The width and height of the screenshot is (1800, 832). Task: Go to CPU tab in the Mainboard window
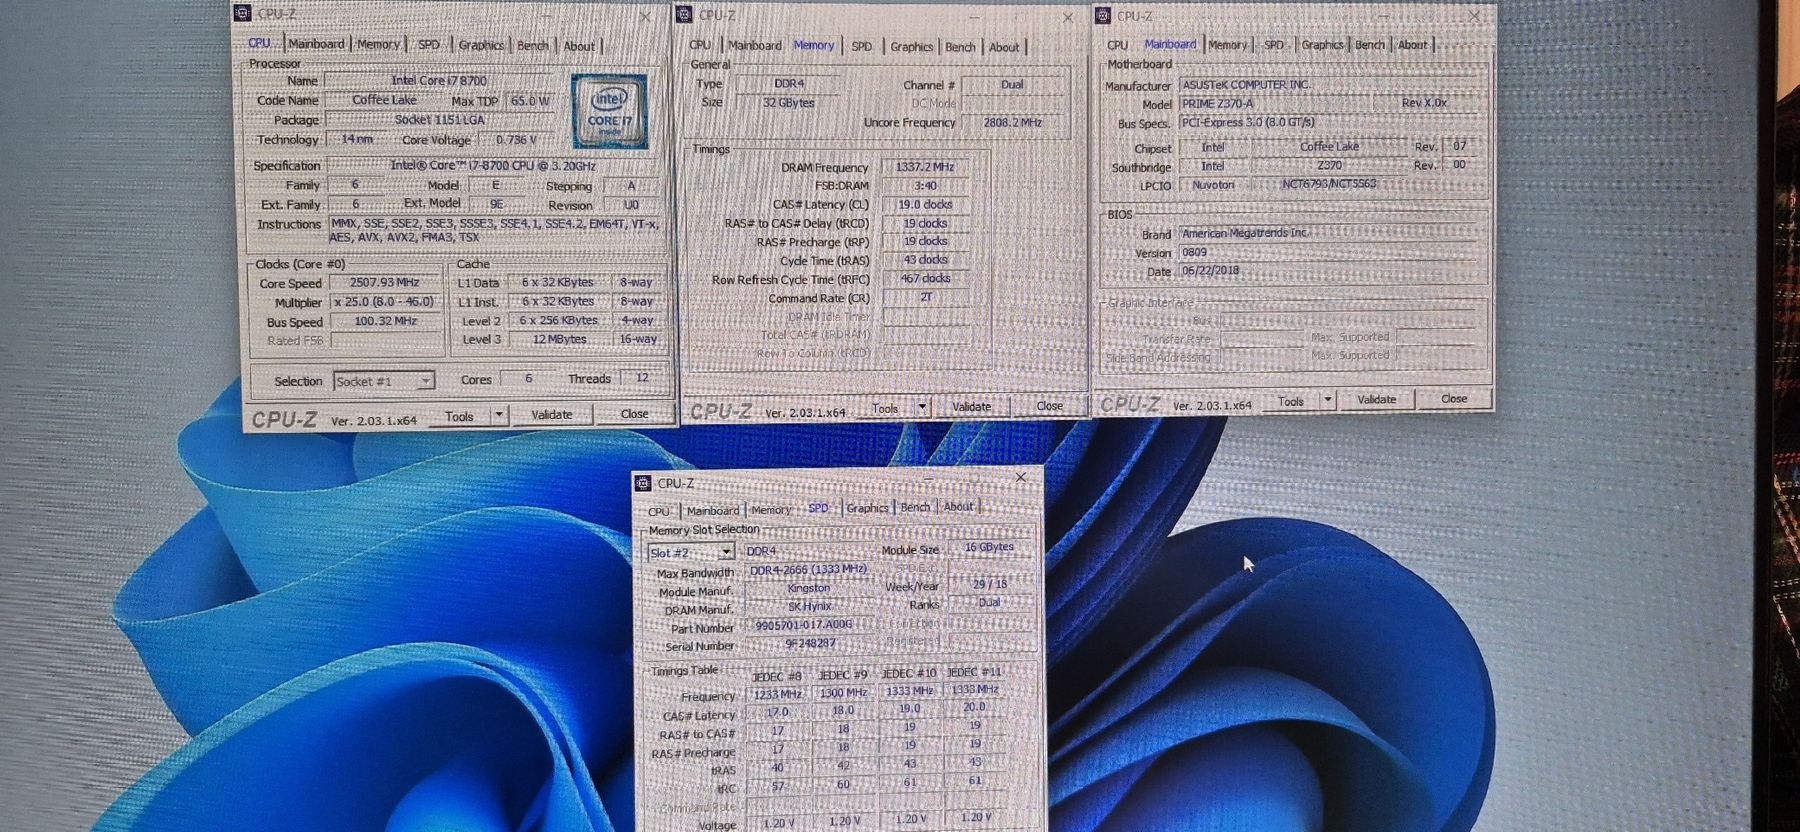click(x=1117, y=45)
